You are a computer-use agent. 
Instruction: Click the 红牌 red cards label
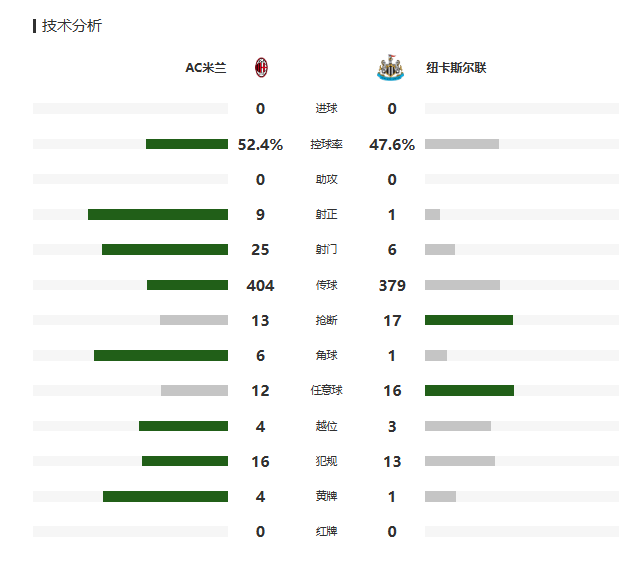click(x=326, y=531)
